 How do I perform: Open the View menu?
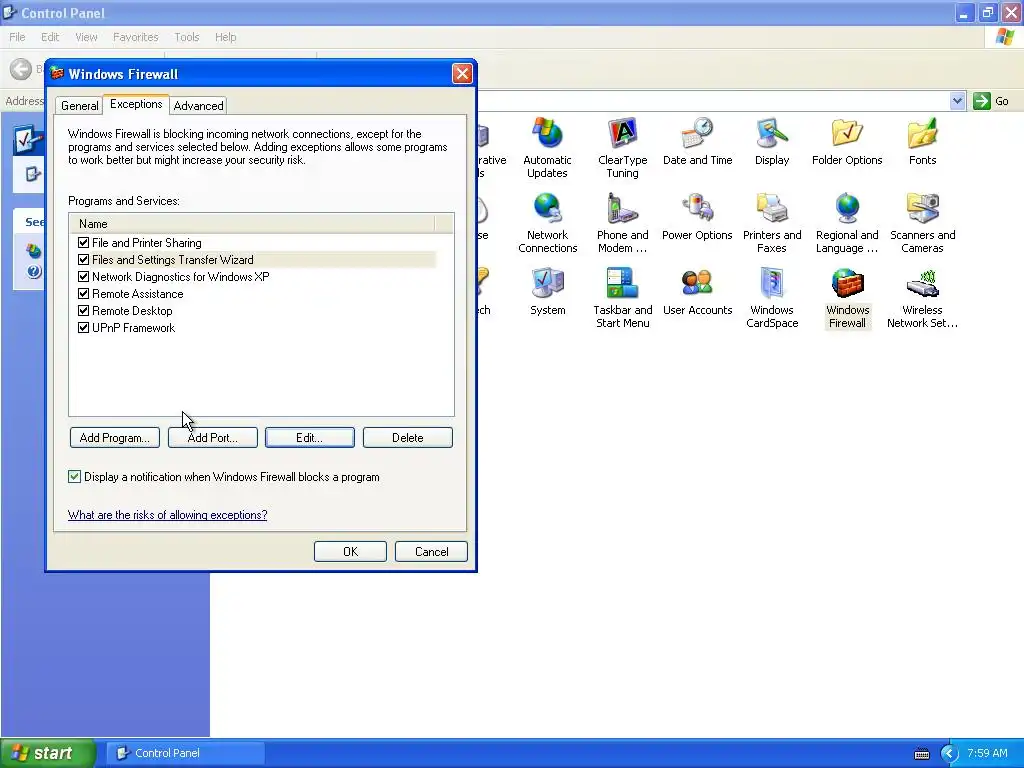point(86,37)
